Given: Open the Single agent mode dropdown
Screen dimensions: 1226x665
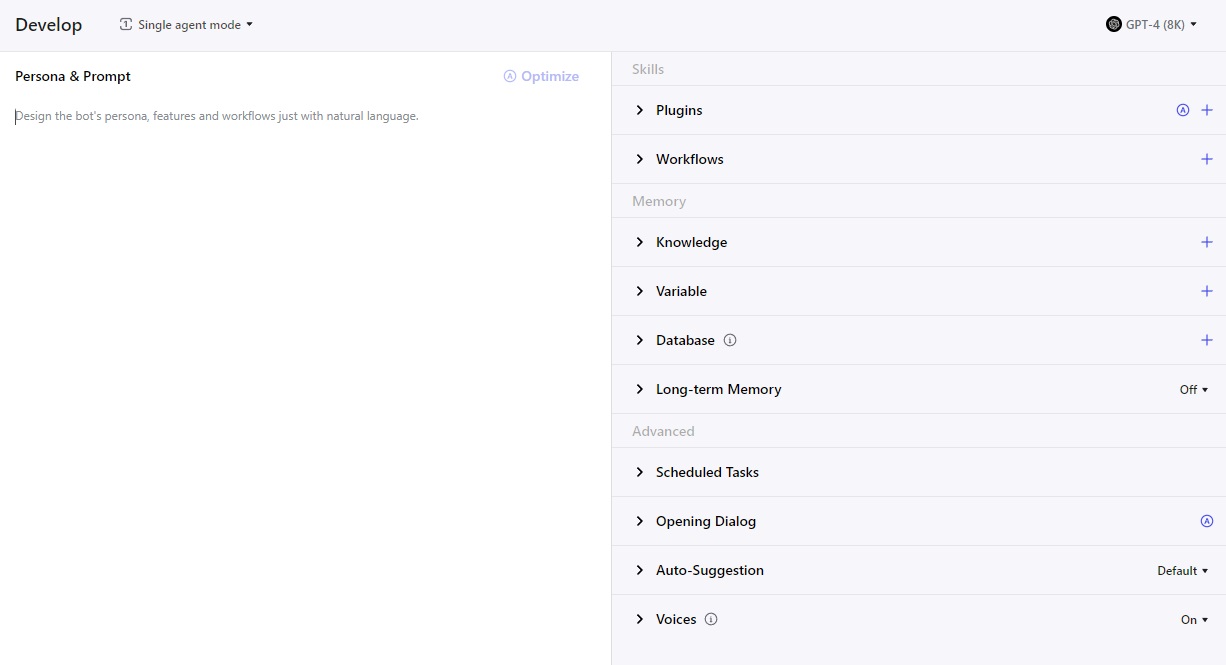Looking at the screenshot, I should (x=187, y=25).
